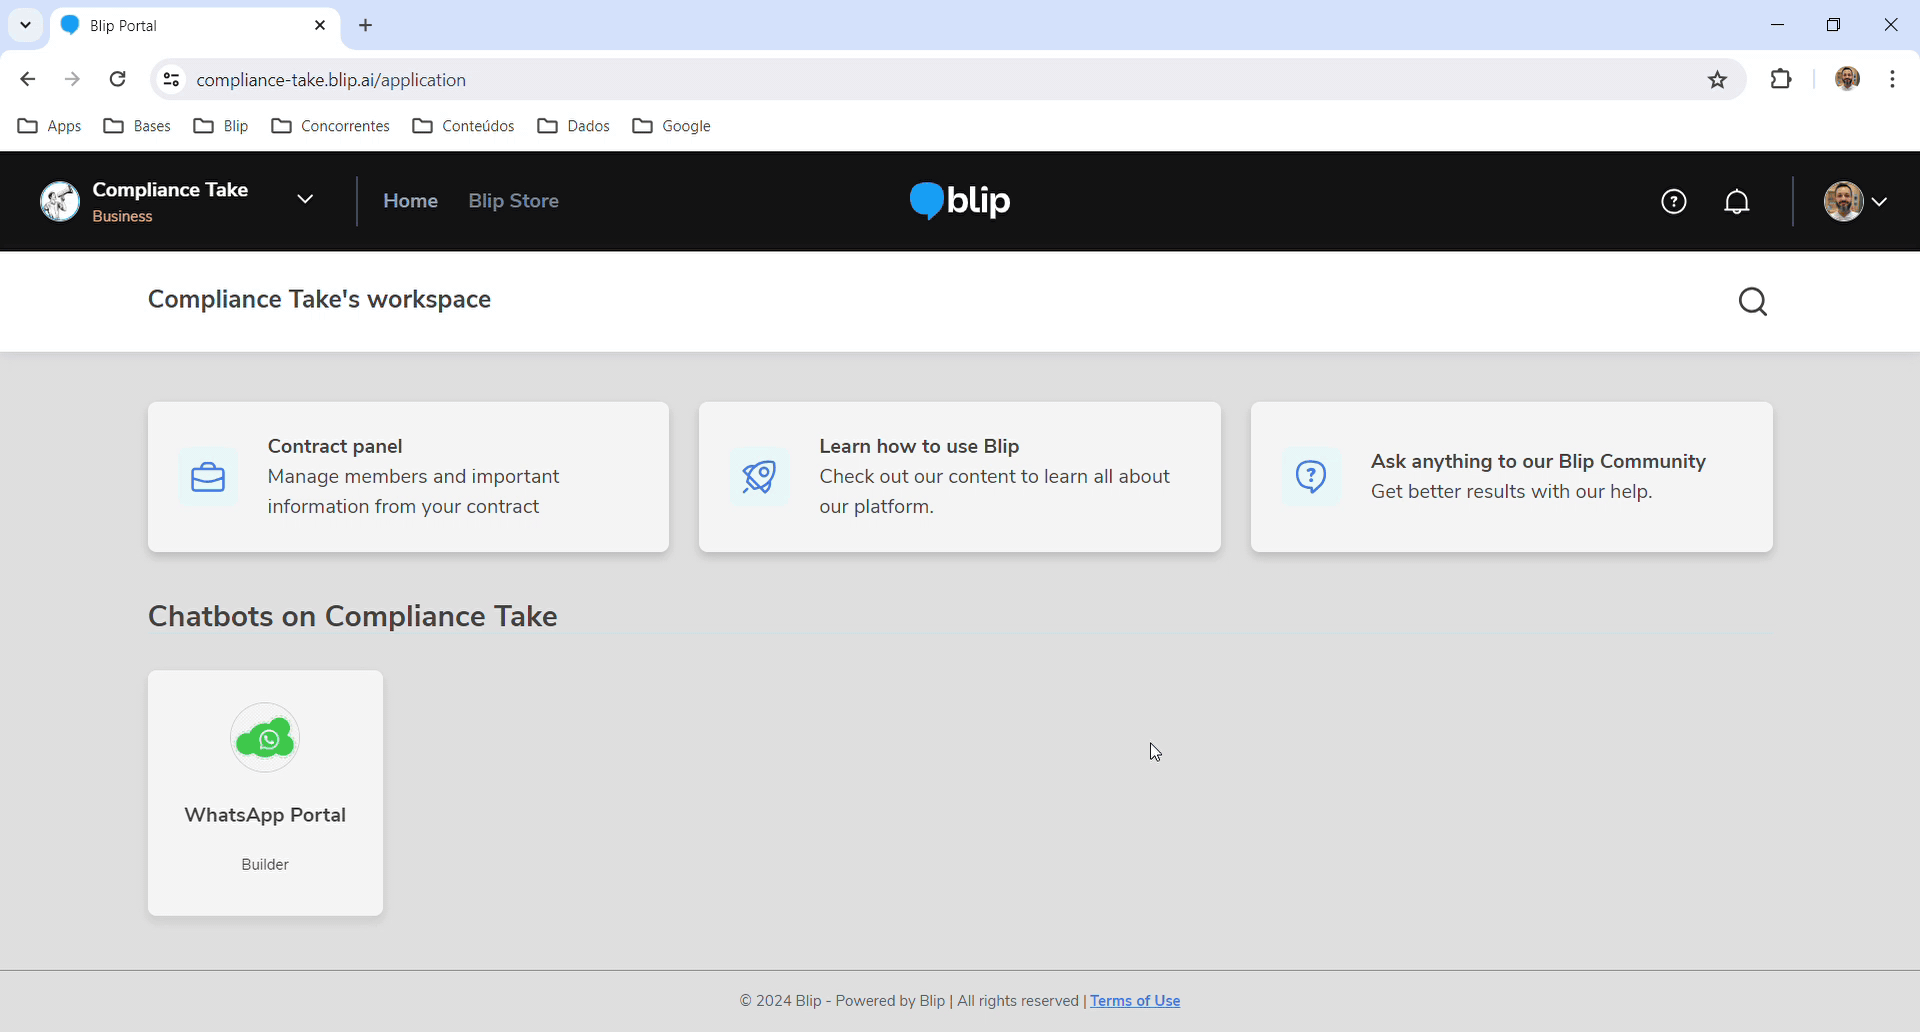Click the rocket icon on Learn card

click(x=759, y=477)
